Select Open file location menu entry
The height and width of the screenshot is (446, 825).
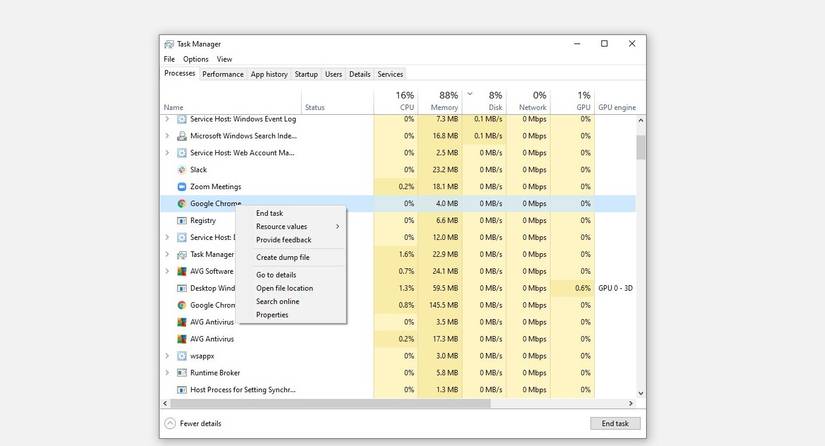284,288
